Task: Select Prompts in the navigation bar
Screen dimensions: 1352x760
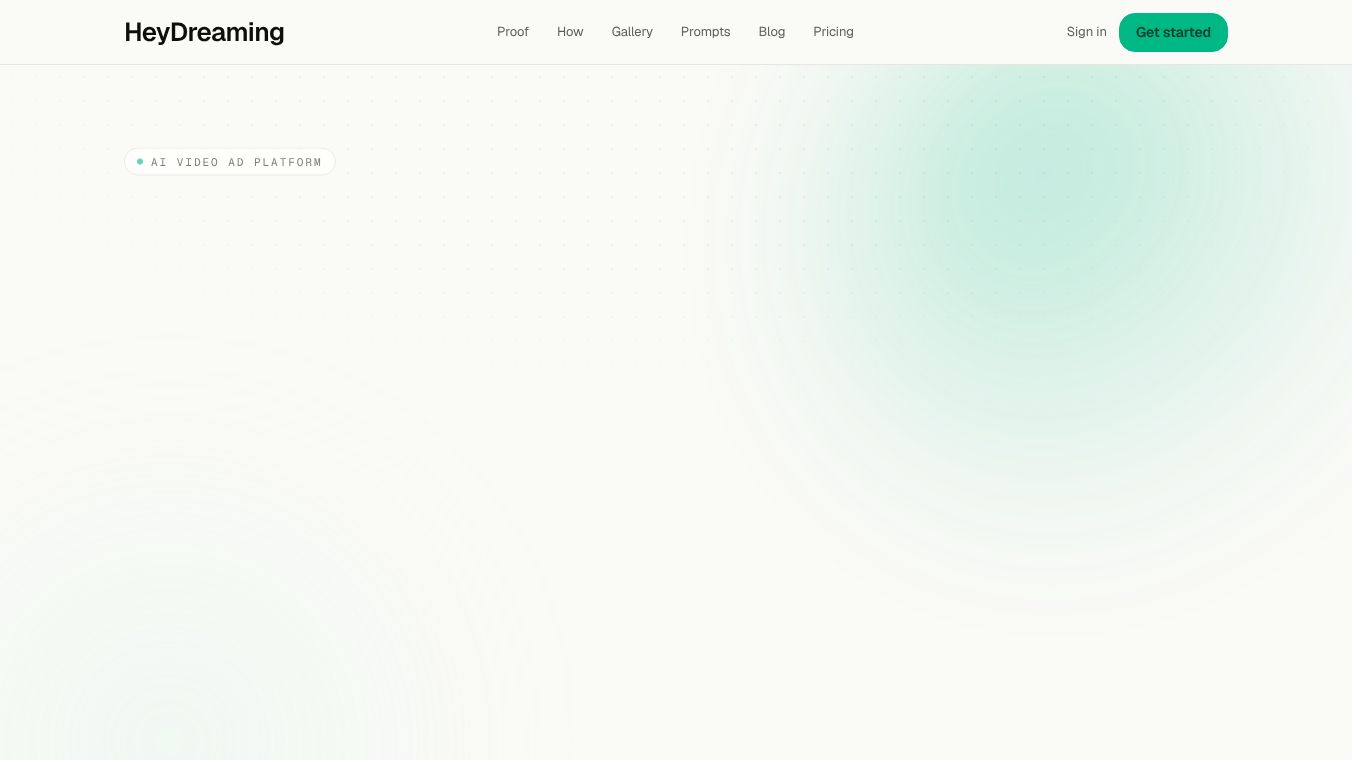Action: tap(705, 32)
